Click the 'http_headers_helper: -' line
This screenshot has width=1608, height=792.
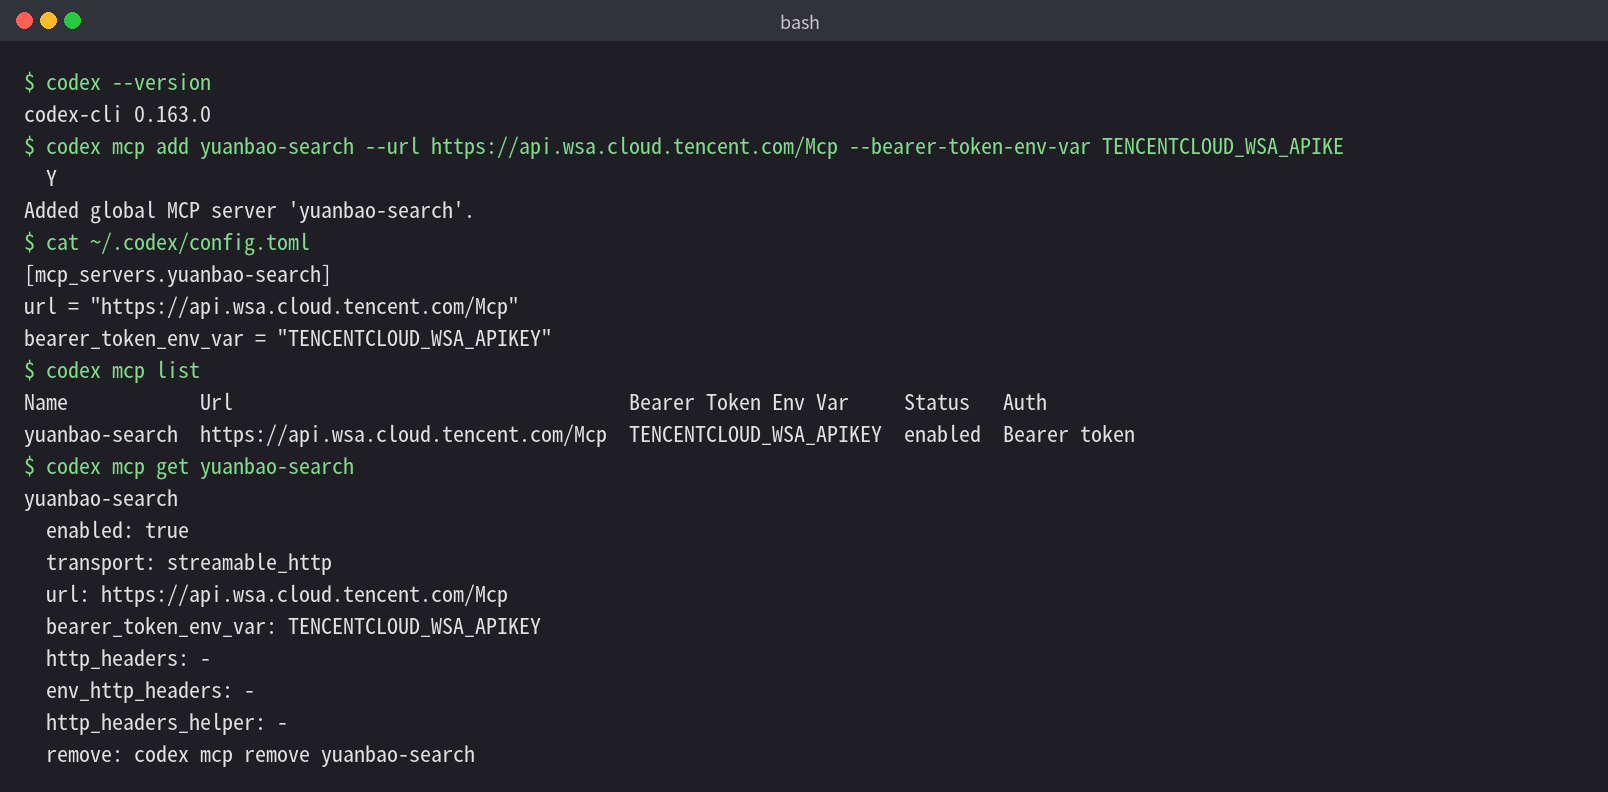coord(167,723)
